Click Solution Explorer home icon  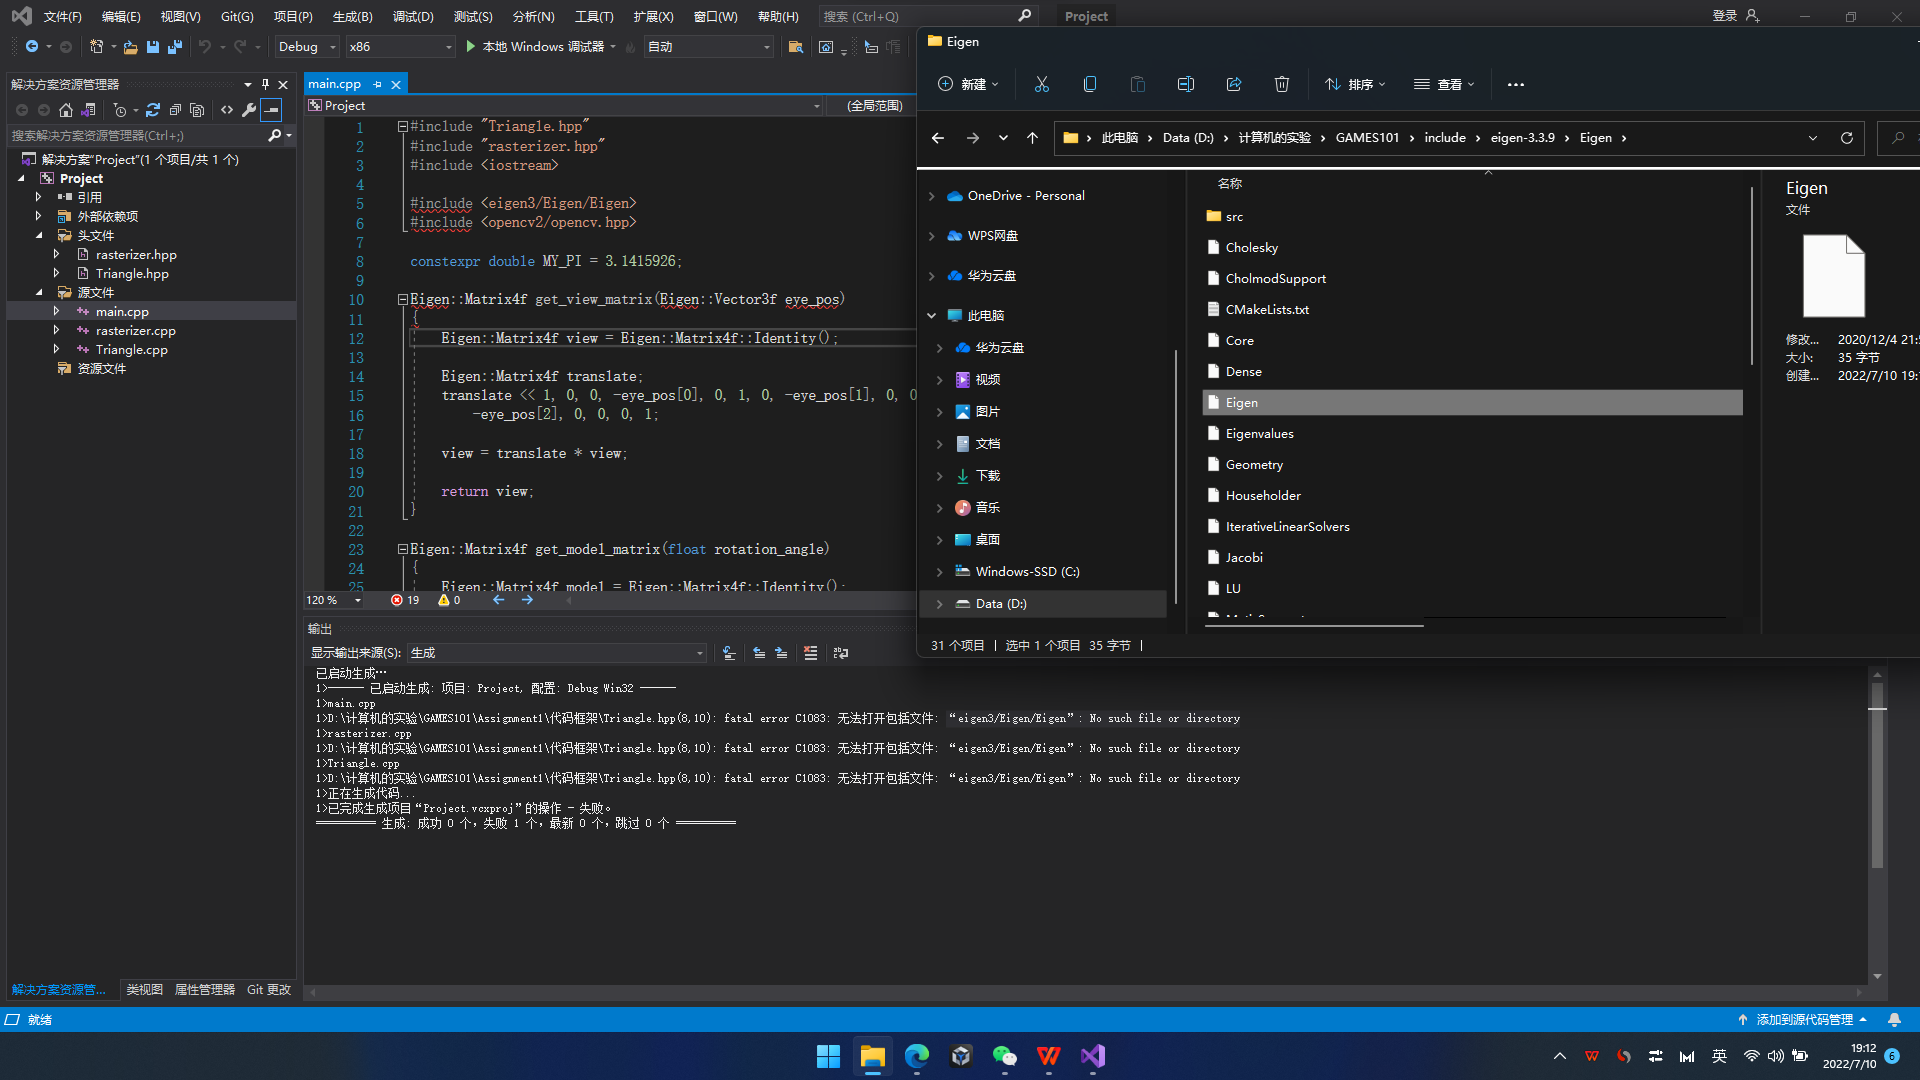[66, 110]
